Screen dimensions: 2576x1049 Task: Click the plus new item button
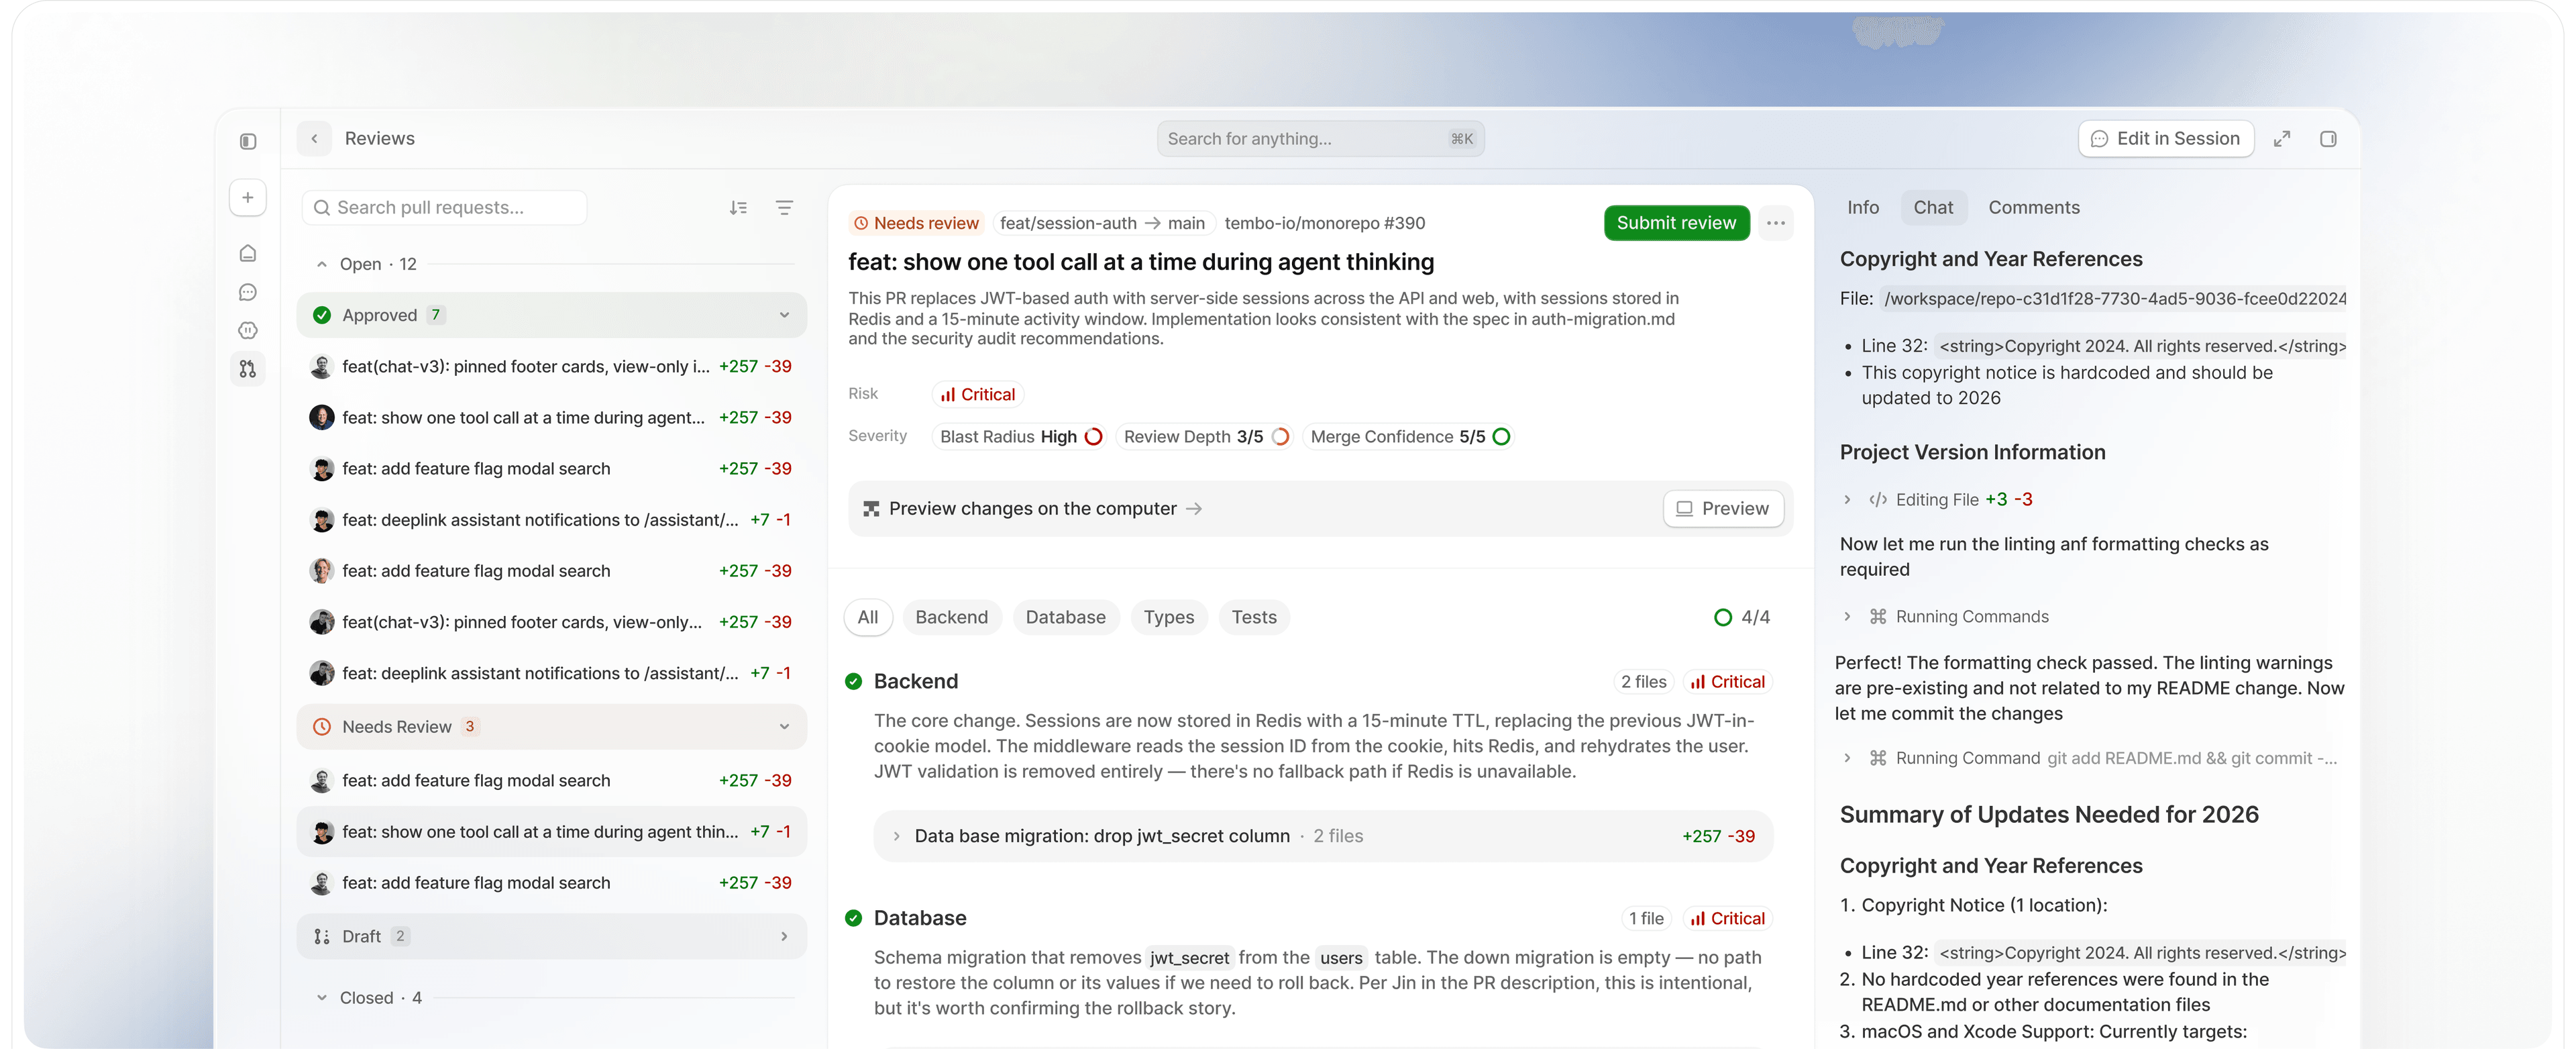[x=248, y=197]
